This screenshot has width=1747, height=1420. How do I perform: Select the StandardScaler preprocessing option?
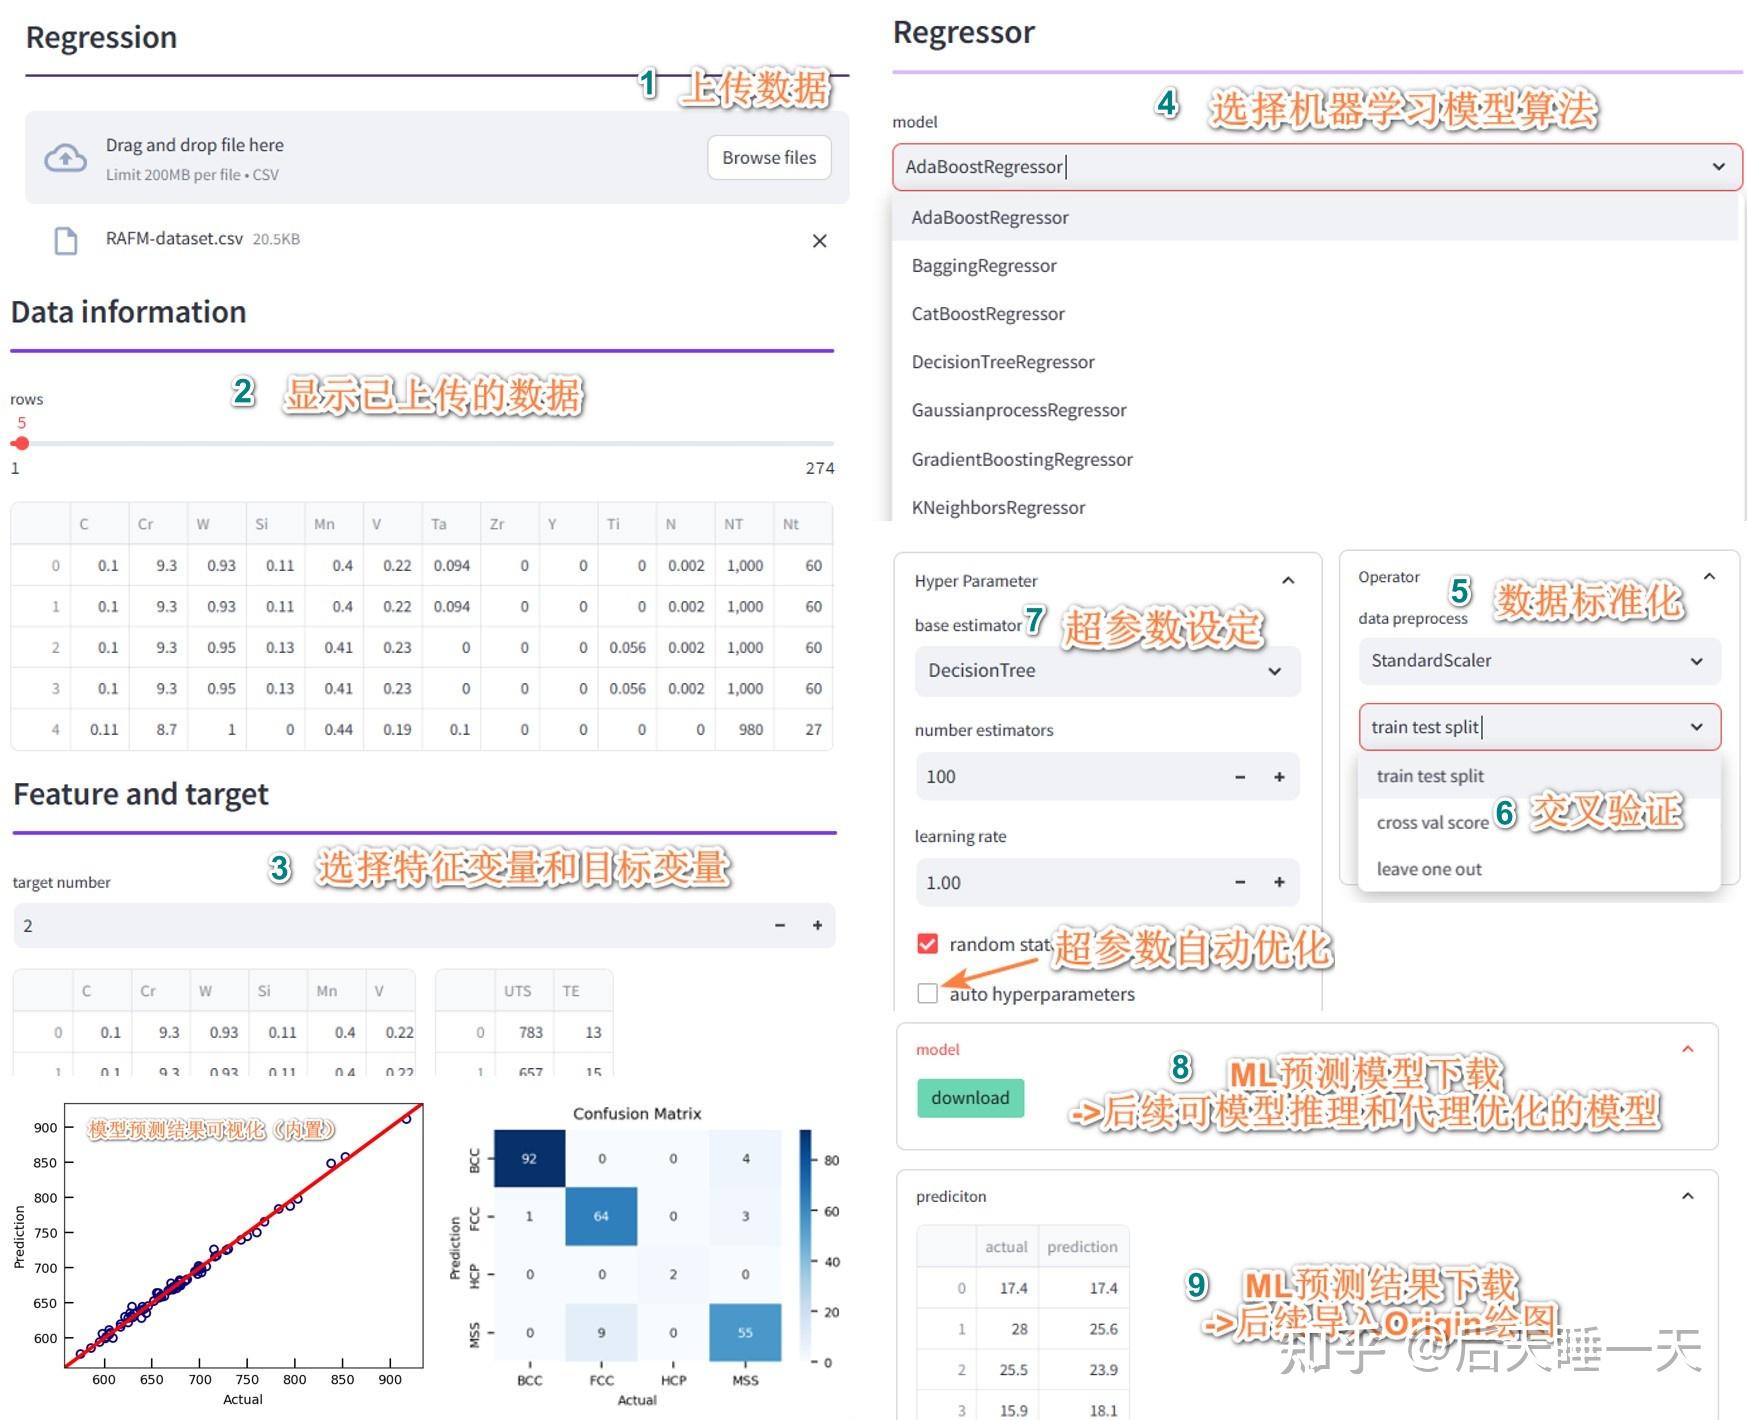click(x=1538, y=661)
